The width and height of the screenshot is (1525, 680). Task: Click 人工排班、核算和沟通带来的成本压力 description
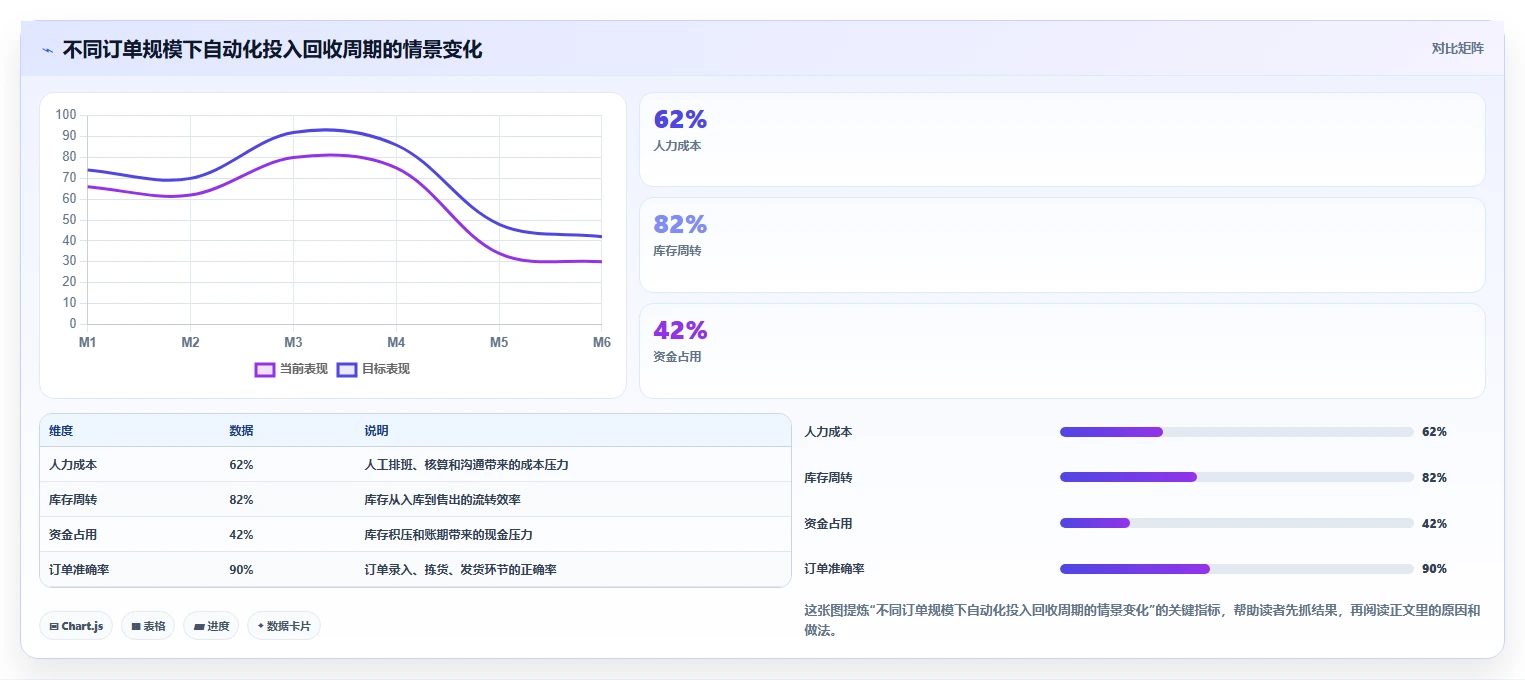pyautogui.click(x=466, y=465)
